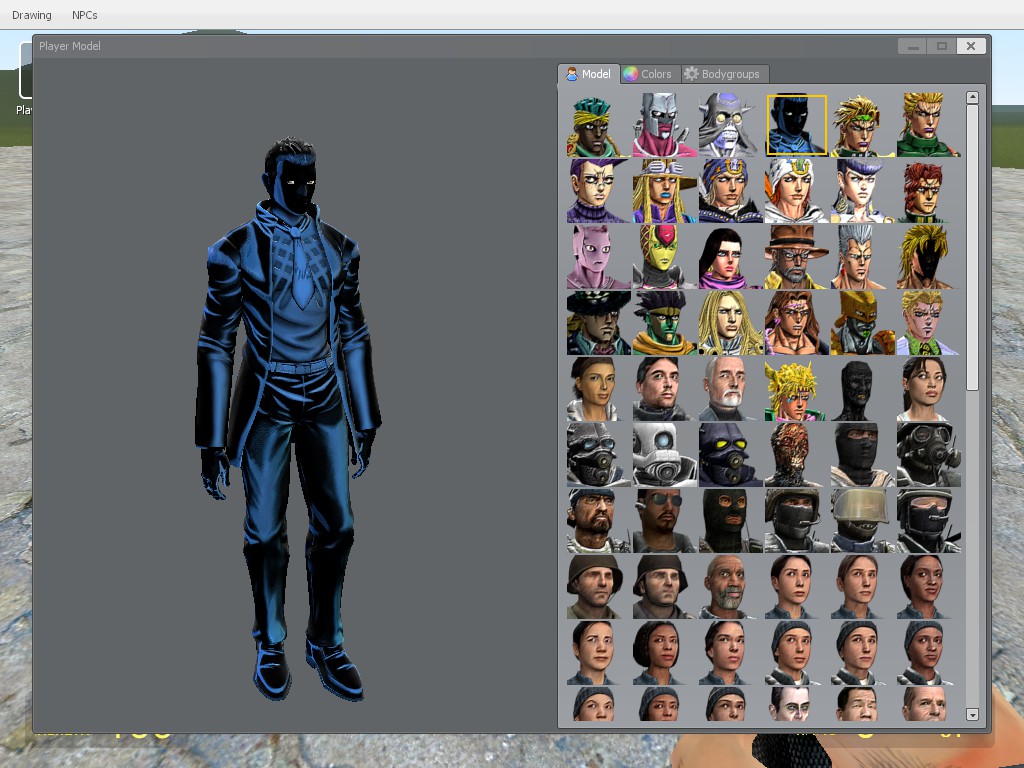Image resolution: width=1024 pixels, height=768 pixels.
Task: Select the grey-bearded model in brown fedora
Action: tap(797, 257)
